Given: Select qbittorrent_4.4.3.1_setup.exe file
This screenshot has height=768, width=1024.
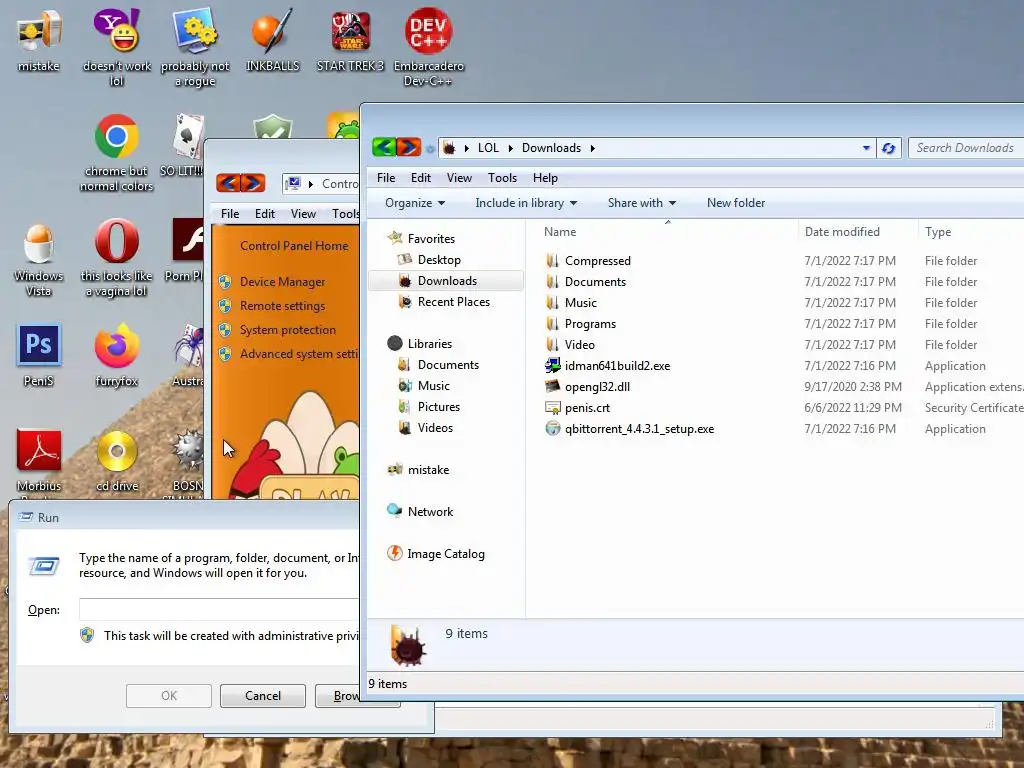Looking at the screenshot, I should [639, 429].
